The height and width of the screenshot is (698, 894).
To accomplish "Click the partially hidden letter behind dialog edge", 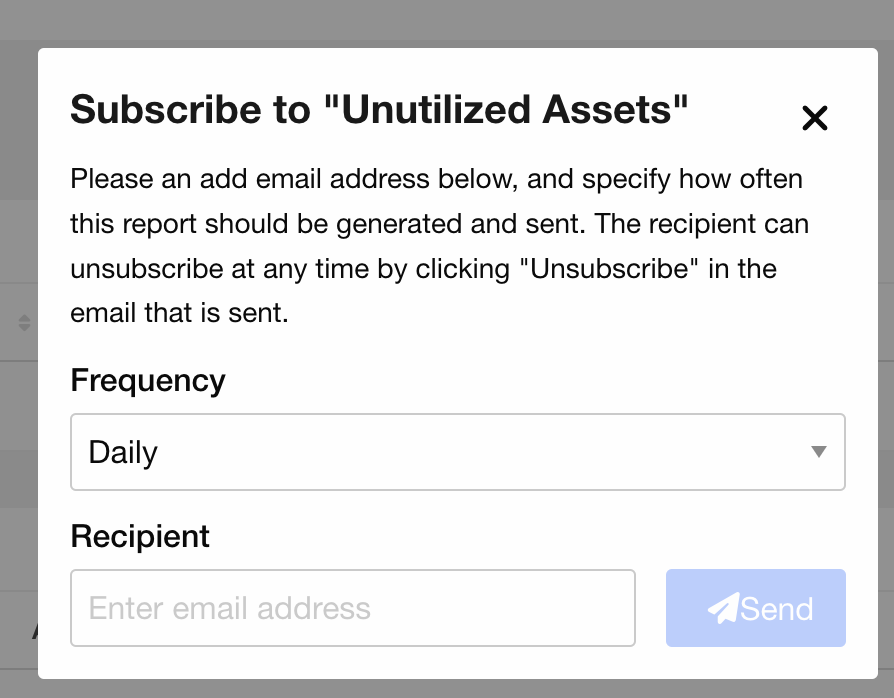I will coord(35,631).
